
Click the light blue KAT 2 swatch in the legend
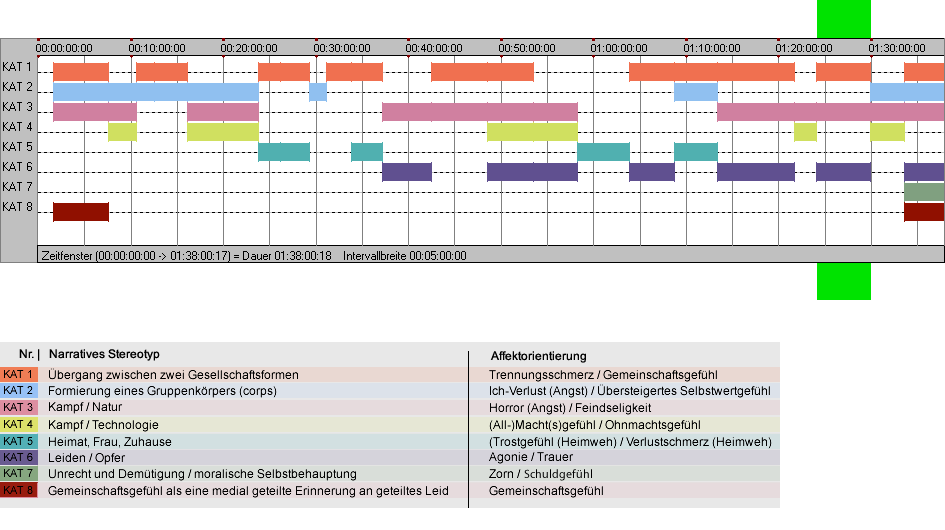coord(19,391)
